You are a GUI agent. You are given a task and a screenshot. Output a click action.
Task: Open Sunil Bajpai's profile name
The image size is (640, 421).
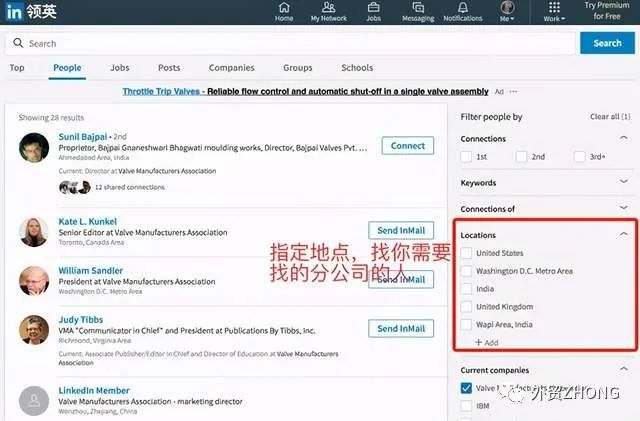83,137
